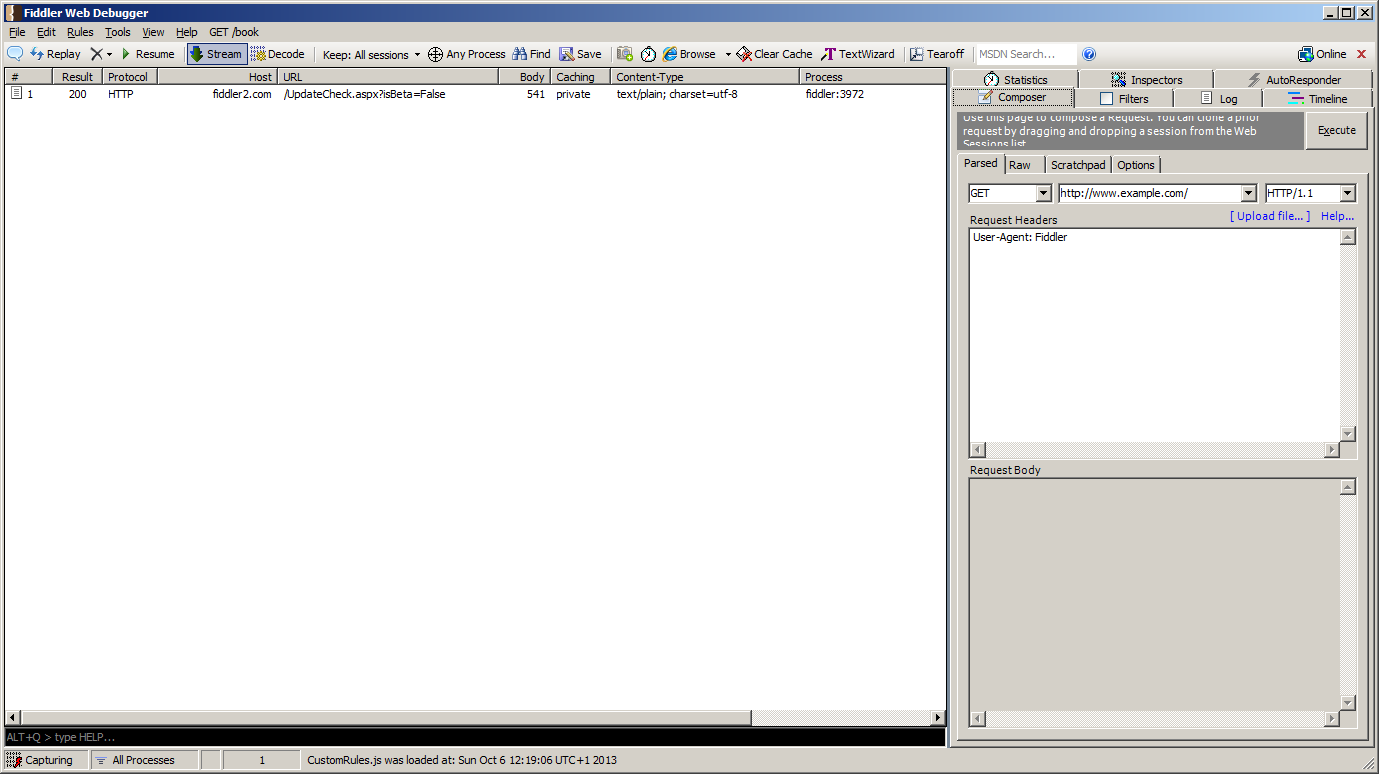Open the Help menu

tap(187, 32)
